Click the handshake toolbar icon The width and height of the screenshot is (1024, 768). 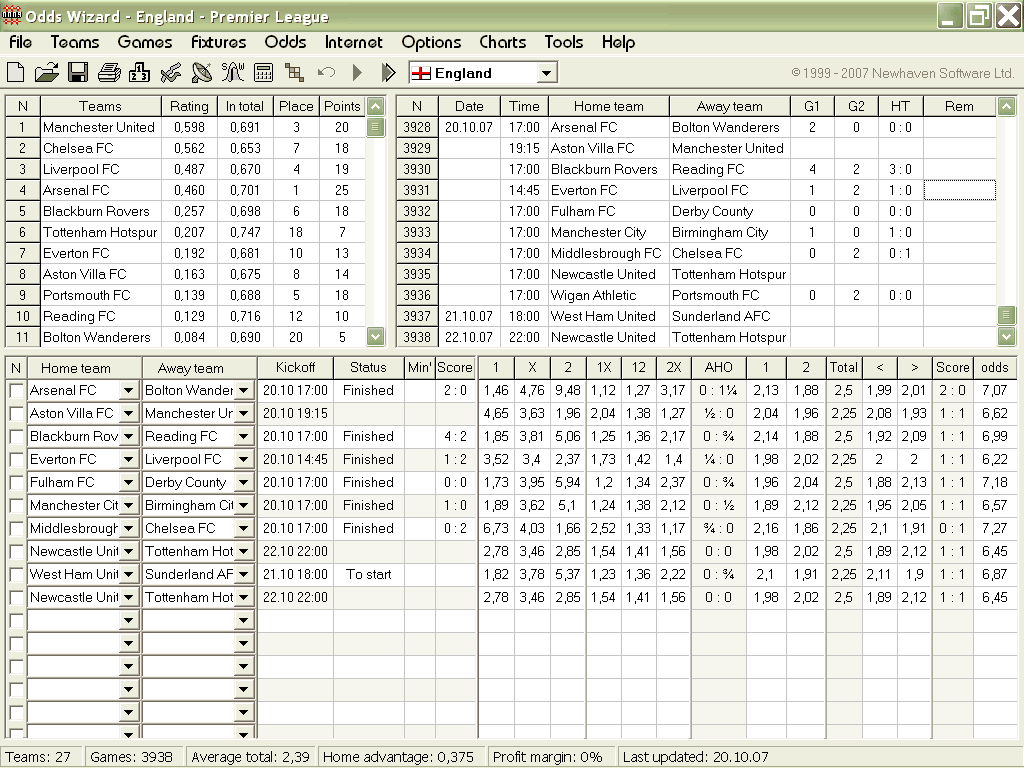pyautogui.click(x=170, y=72)
